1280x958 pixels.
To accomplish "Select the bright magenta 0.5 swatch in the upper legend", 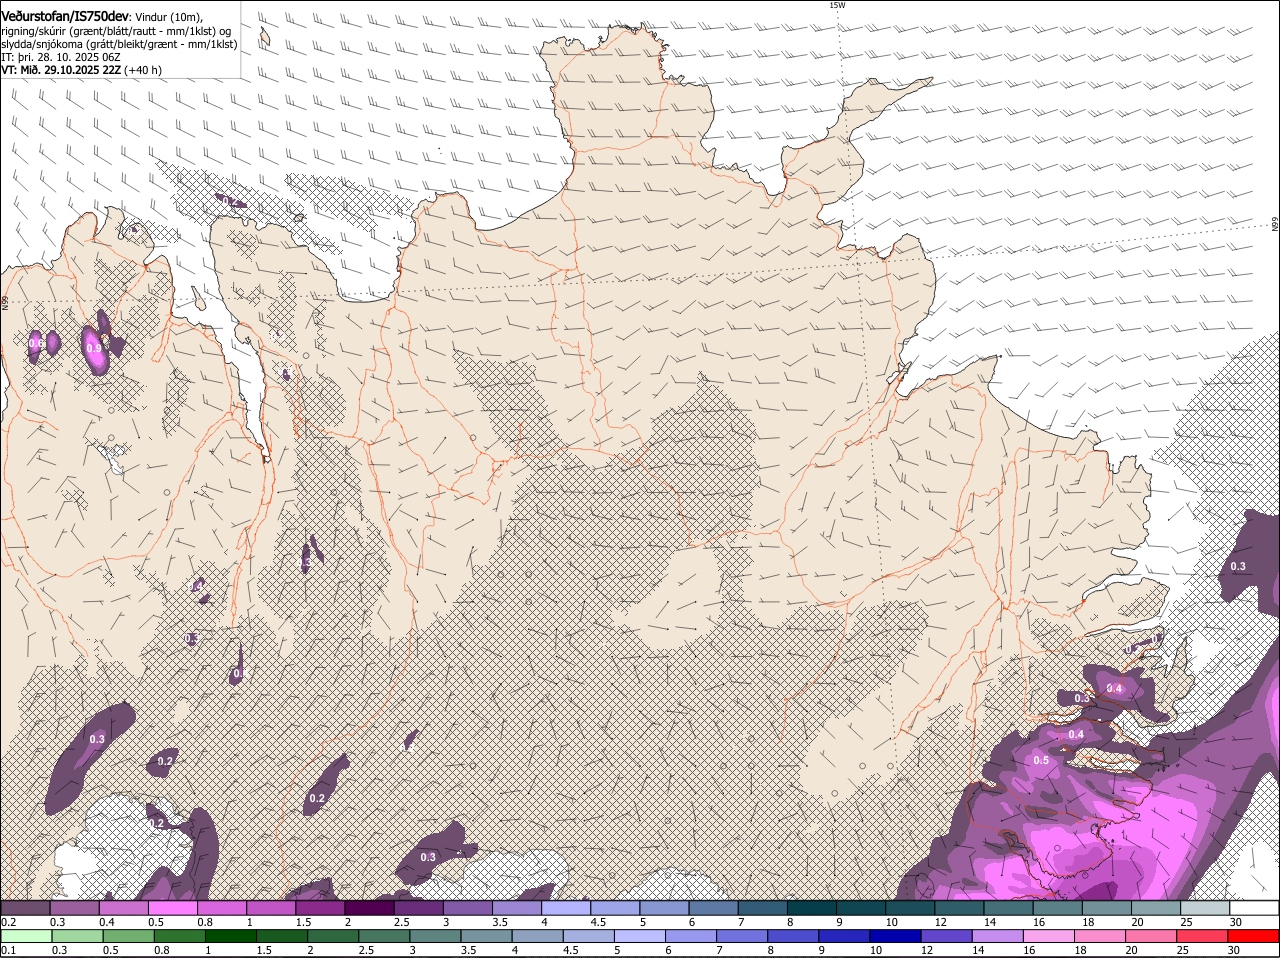I will tap(173, 907).
